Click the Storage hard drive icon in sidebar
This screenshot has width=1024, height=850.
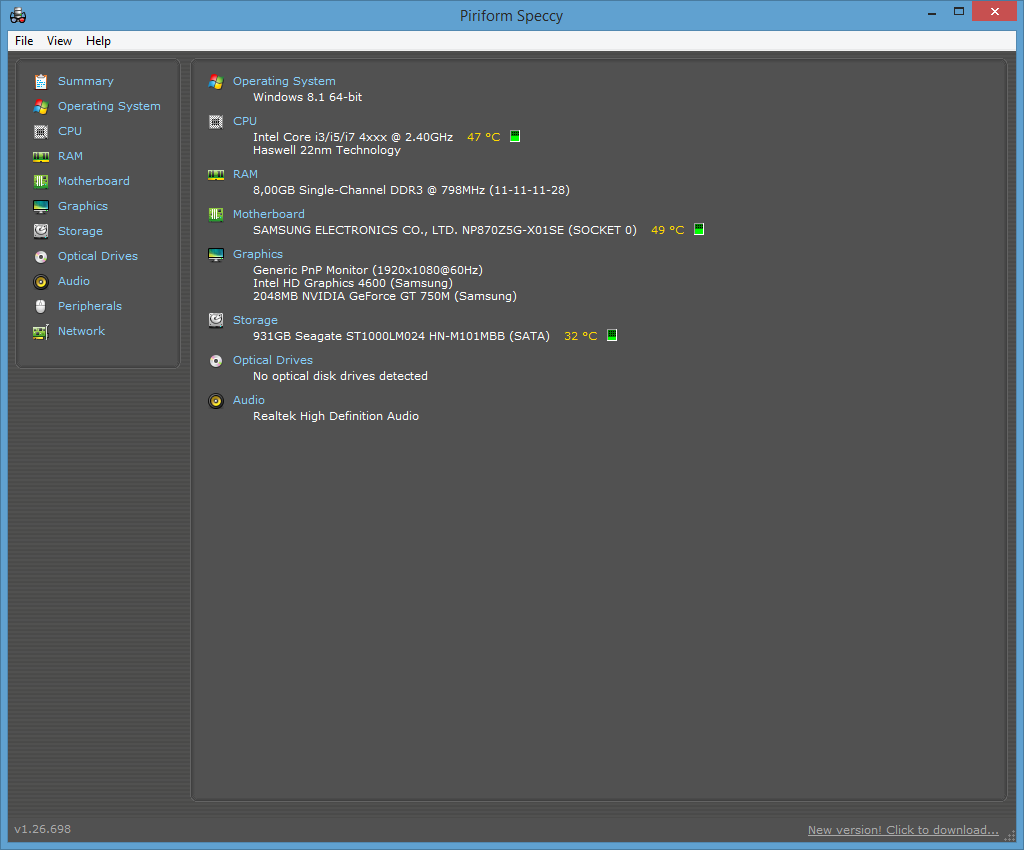click(40, 231)
